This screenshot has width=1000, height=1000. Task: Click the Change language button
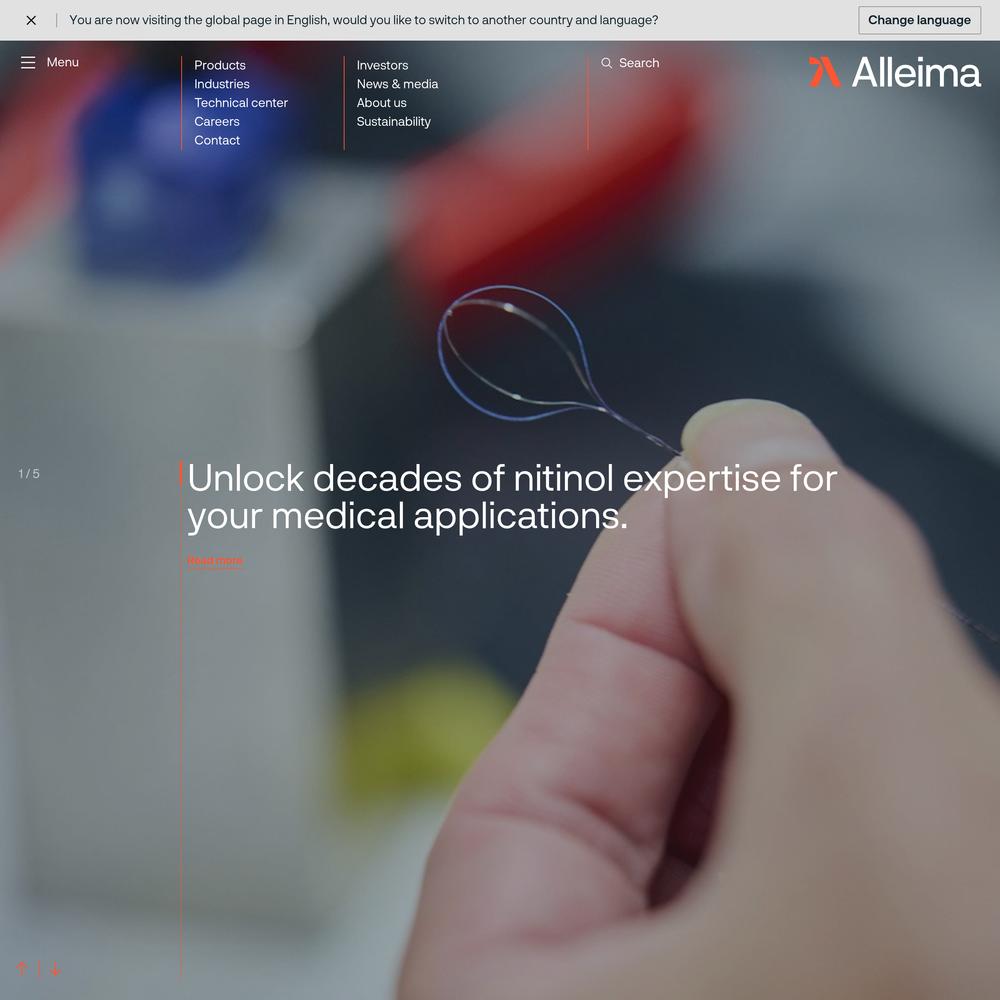click(x=919, y=20)
